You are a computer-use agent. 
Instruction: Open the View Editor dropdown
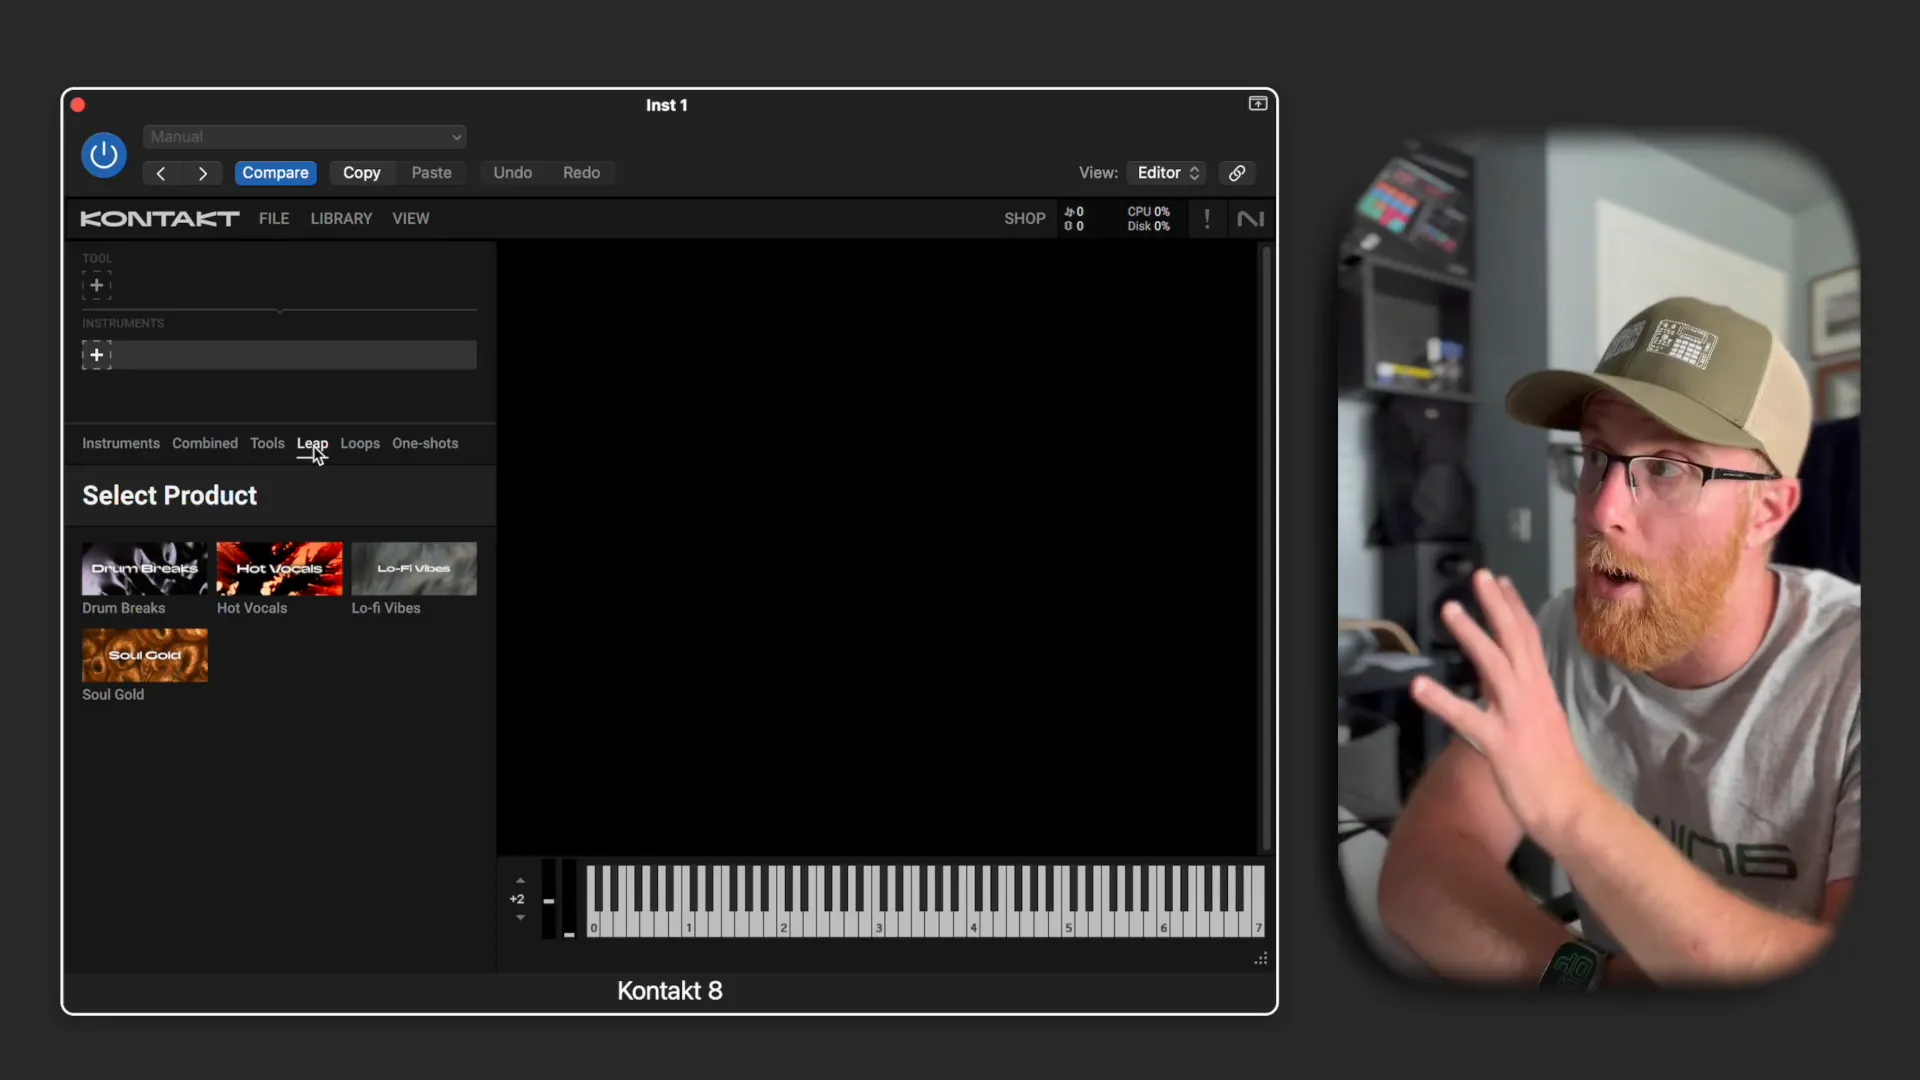[1166, 173]
